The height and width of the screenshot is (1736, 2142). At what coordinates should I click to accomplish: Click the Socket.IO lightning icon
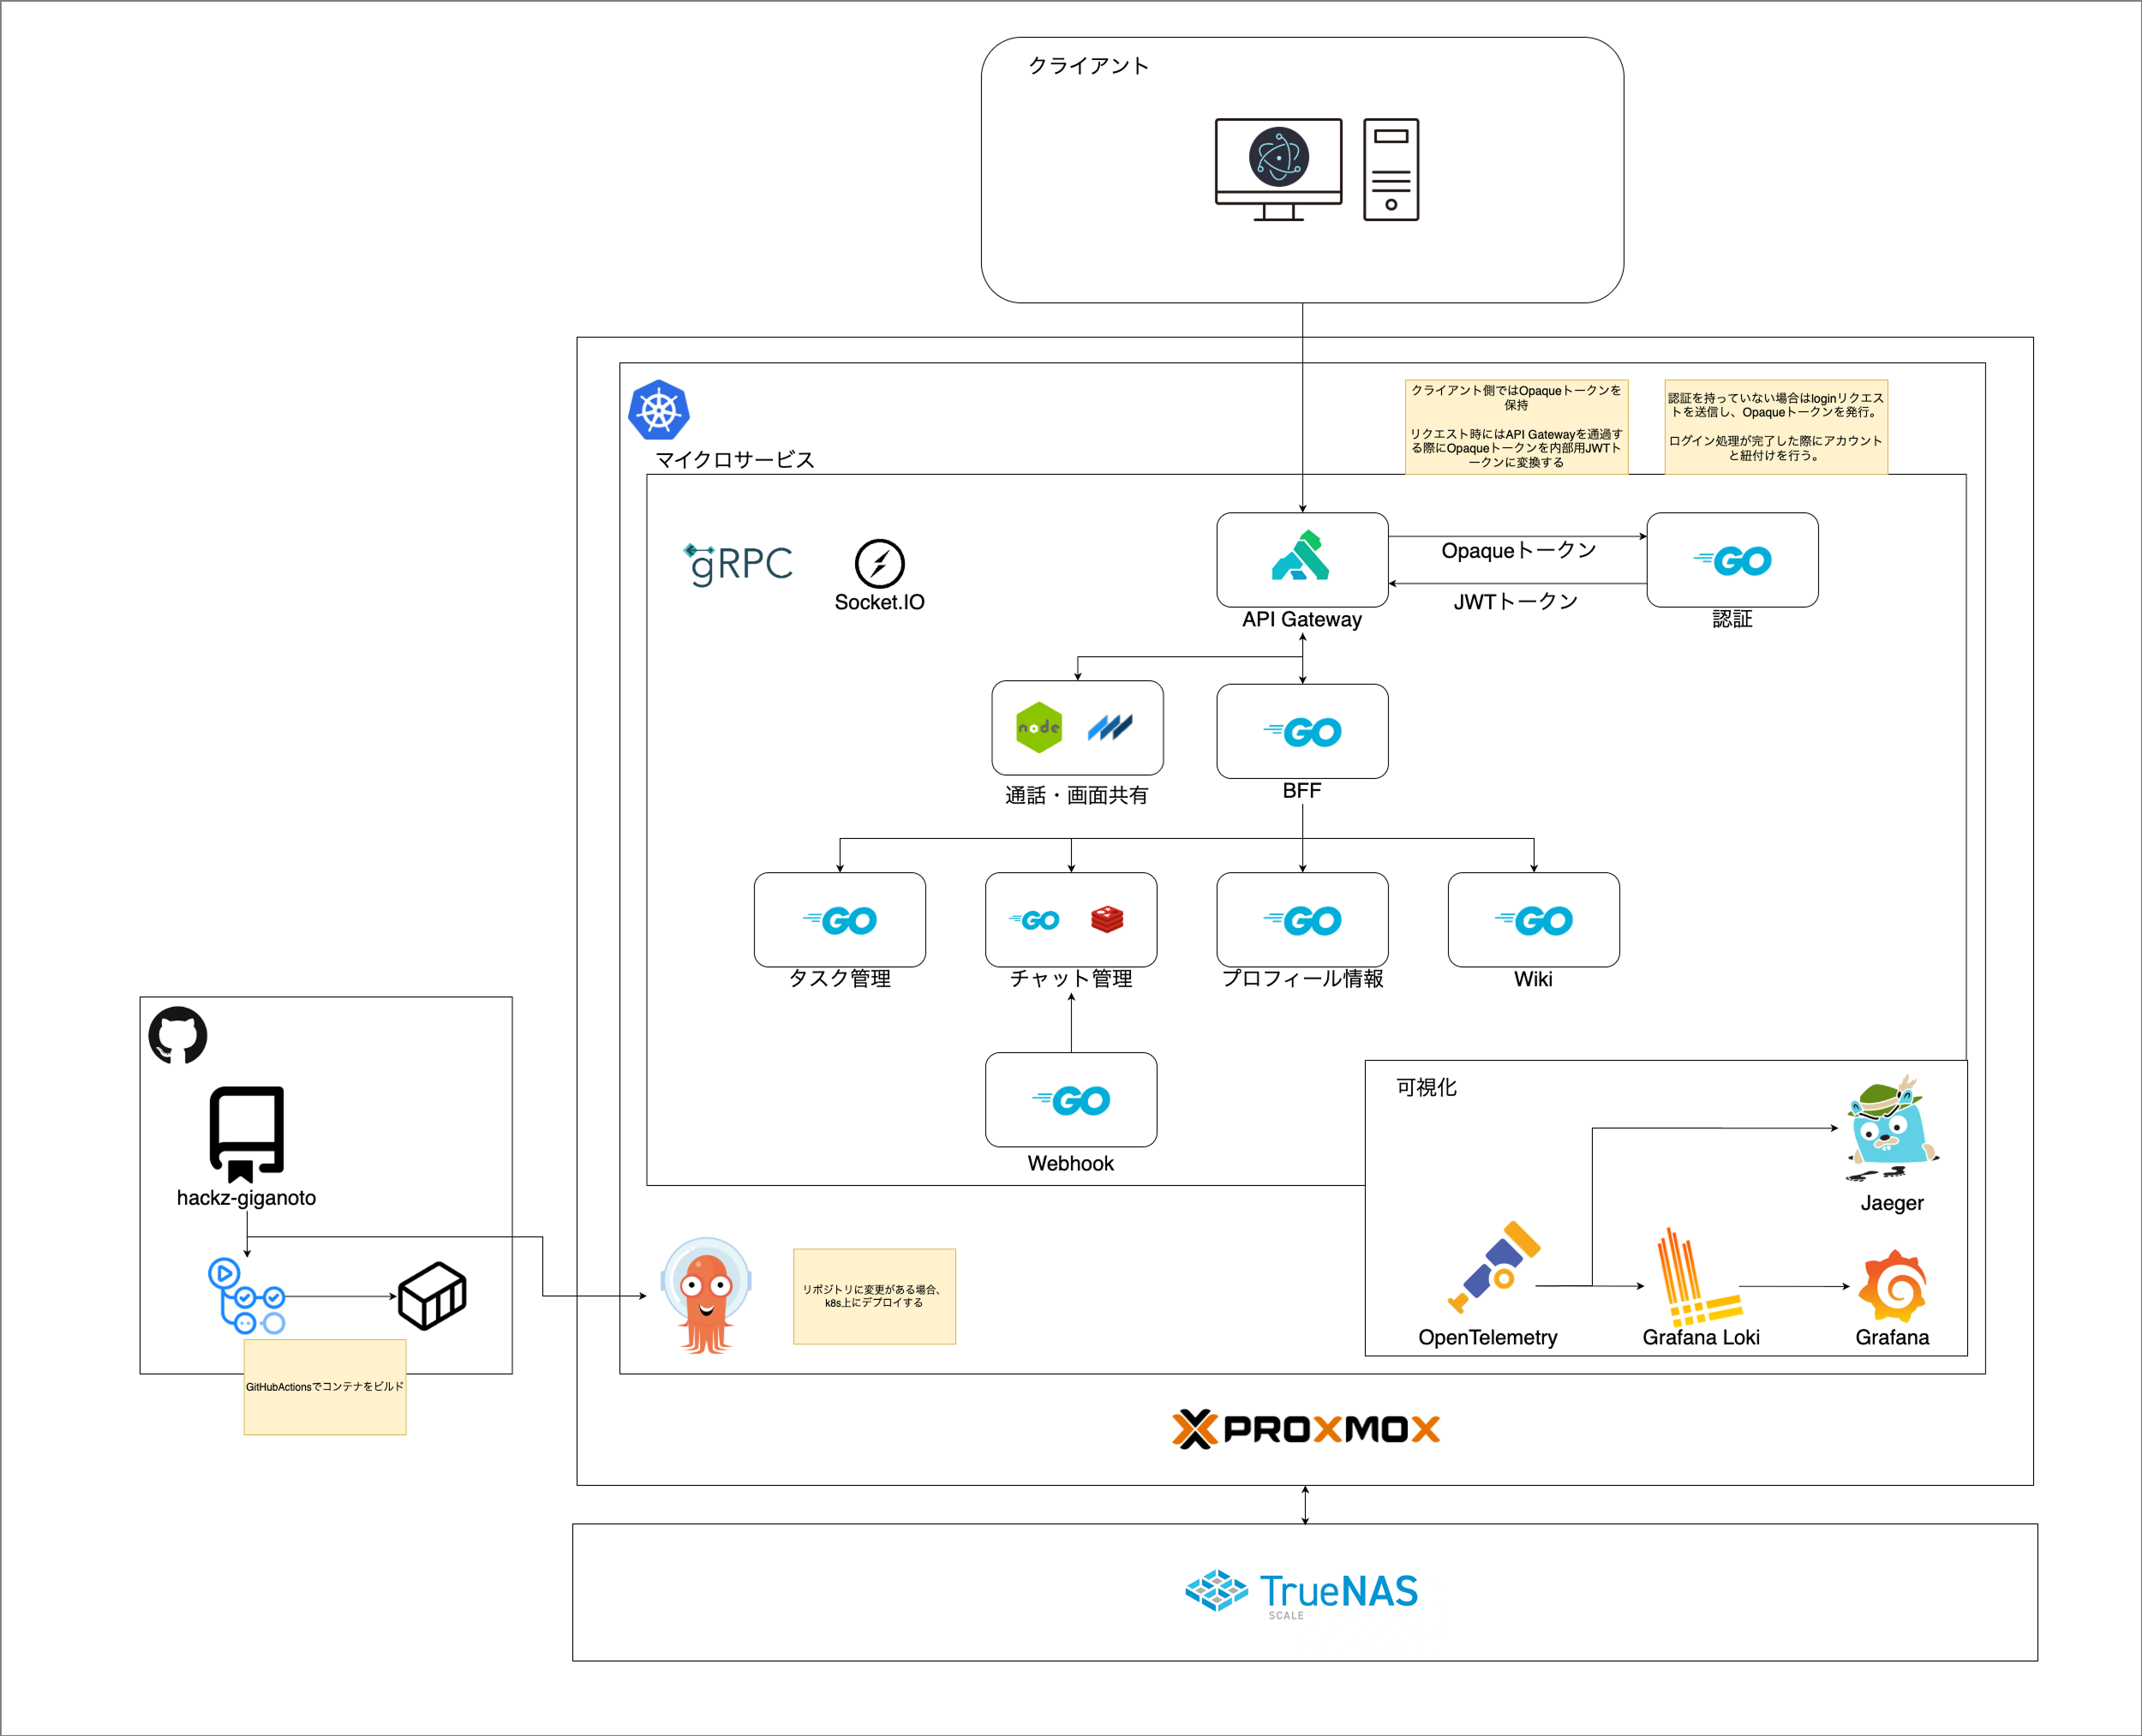pos(880,564)
